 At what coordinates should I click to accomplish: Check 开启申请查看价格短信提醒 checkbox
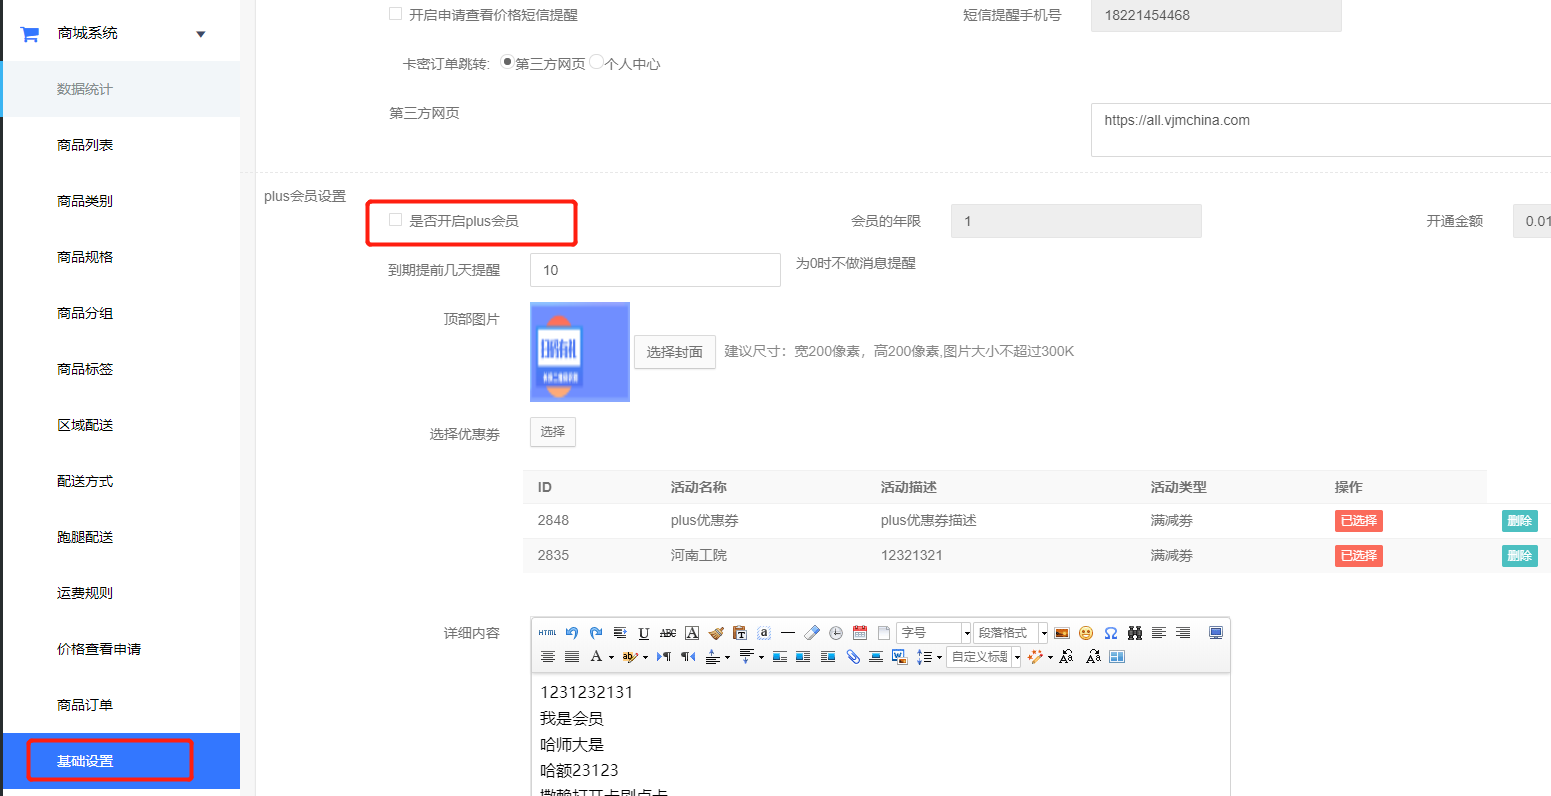(396, 15)
